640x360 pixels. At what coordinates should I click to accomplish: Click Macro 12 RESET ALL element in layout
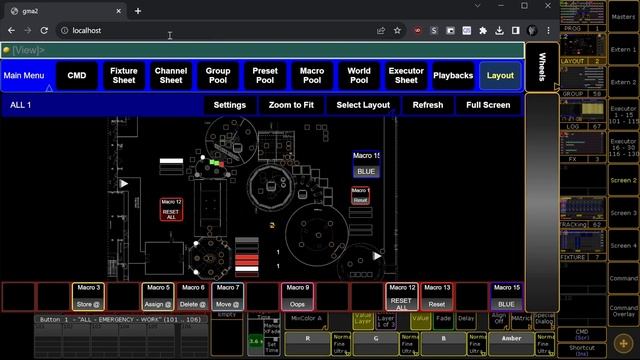[171, 210]
